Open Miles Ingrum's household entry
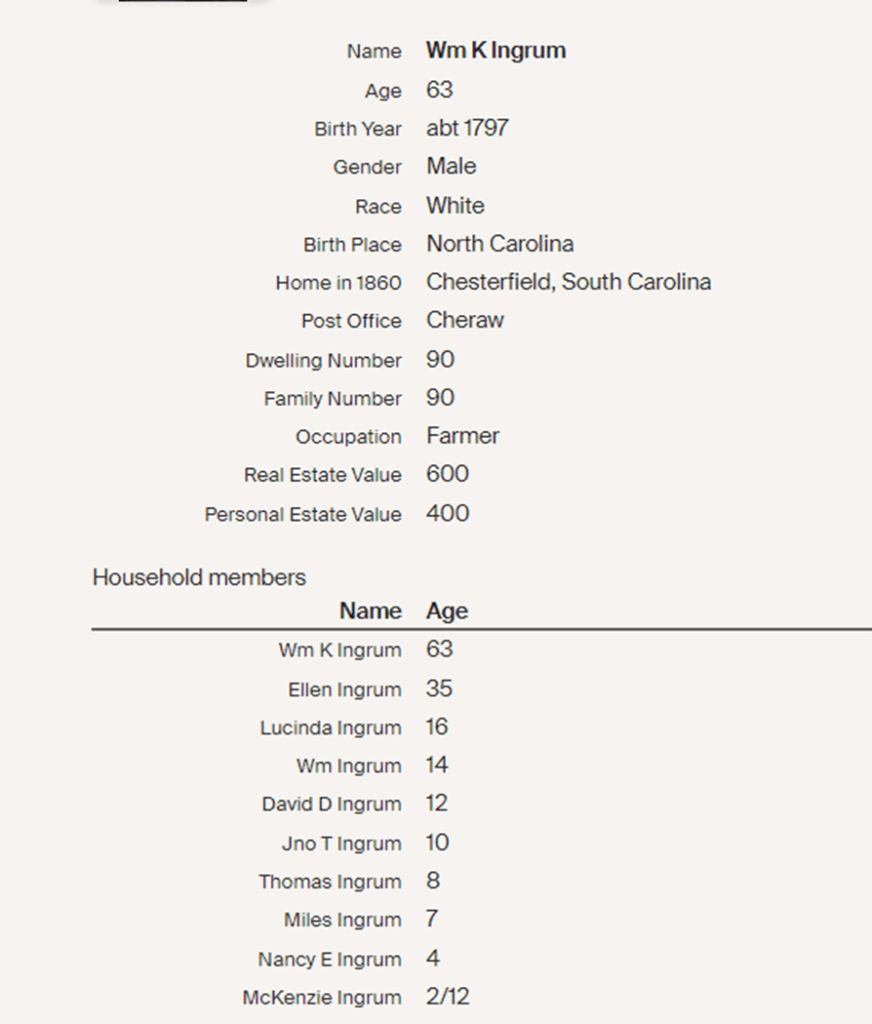Image resolution: width=872 pixels, height=1024 pixels. pyautogui.click(x=342, y=920)
